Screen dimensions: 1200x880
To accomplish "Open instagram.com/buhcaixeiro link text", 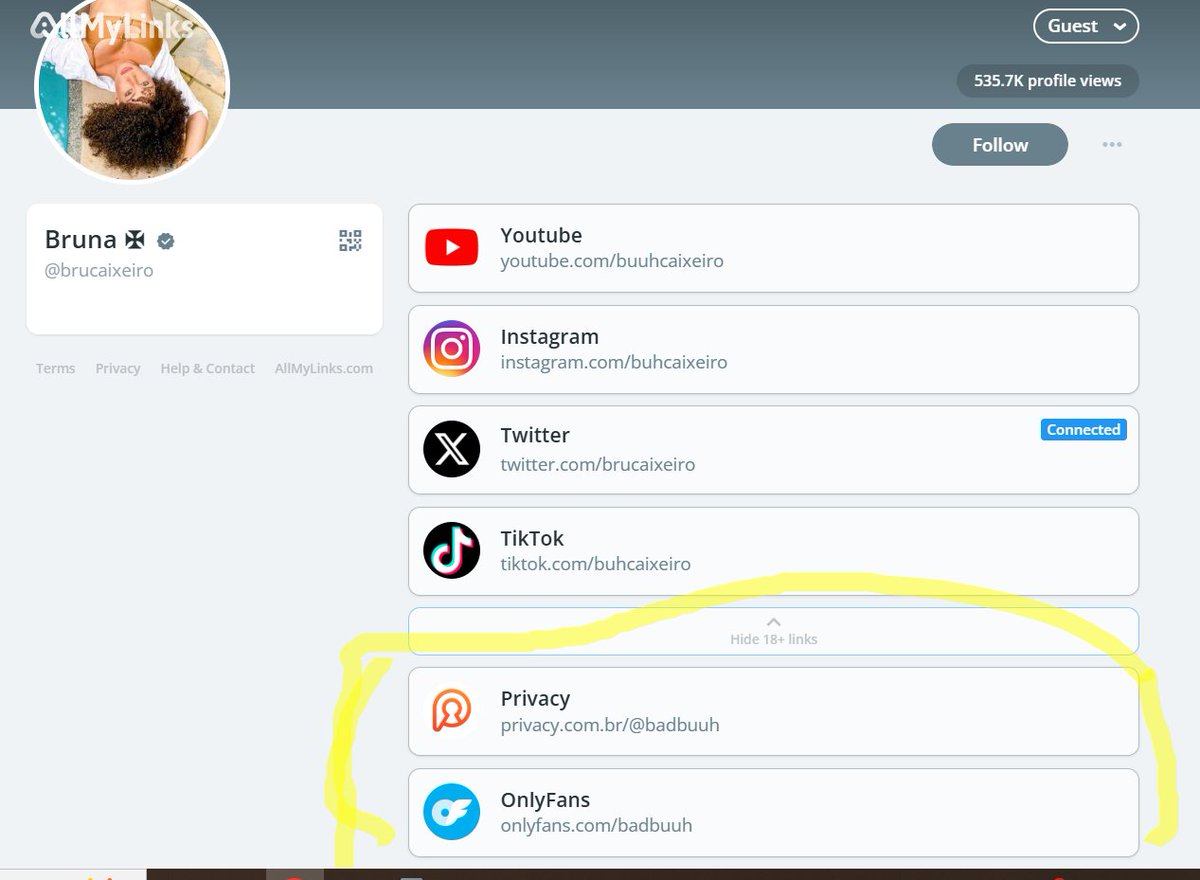I will pos(614,362).
